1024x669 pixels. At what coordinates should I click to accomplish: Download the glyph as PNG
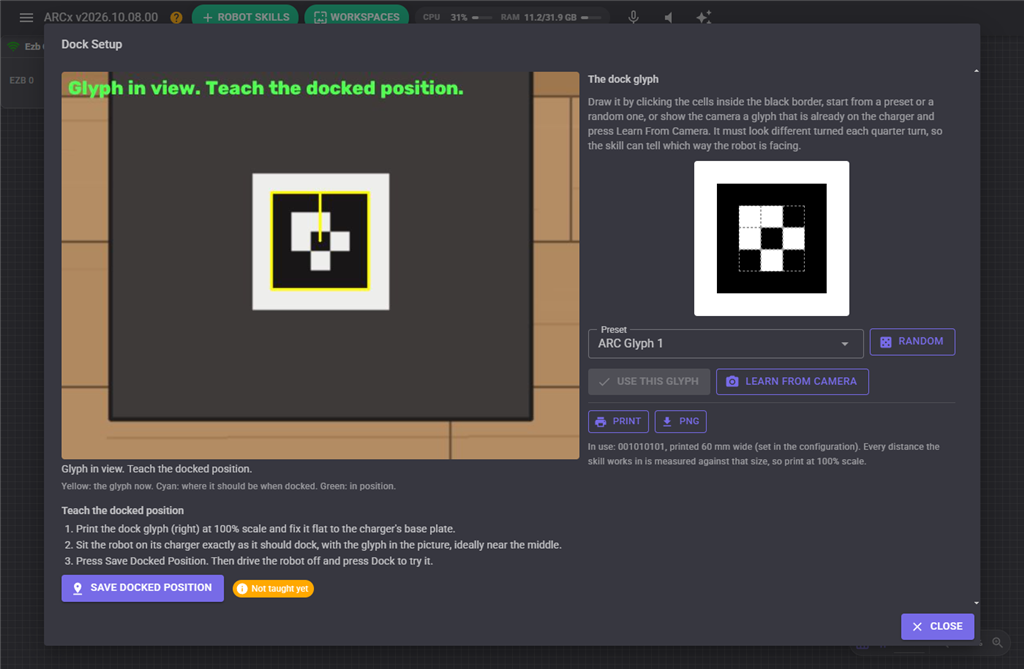tap(680, 421)
